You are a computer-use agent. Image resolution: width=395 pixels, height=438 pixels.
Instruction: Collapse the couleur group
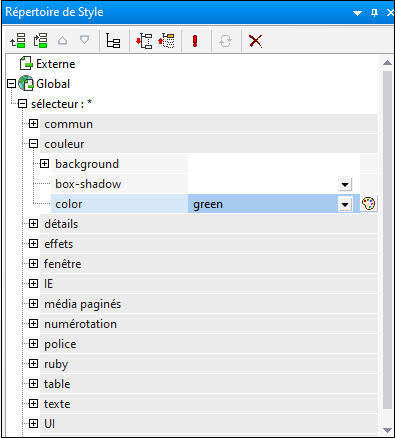click(x=33, y=144)
